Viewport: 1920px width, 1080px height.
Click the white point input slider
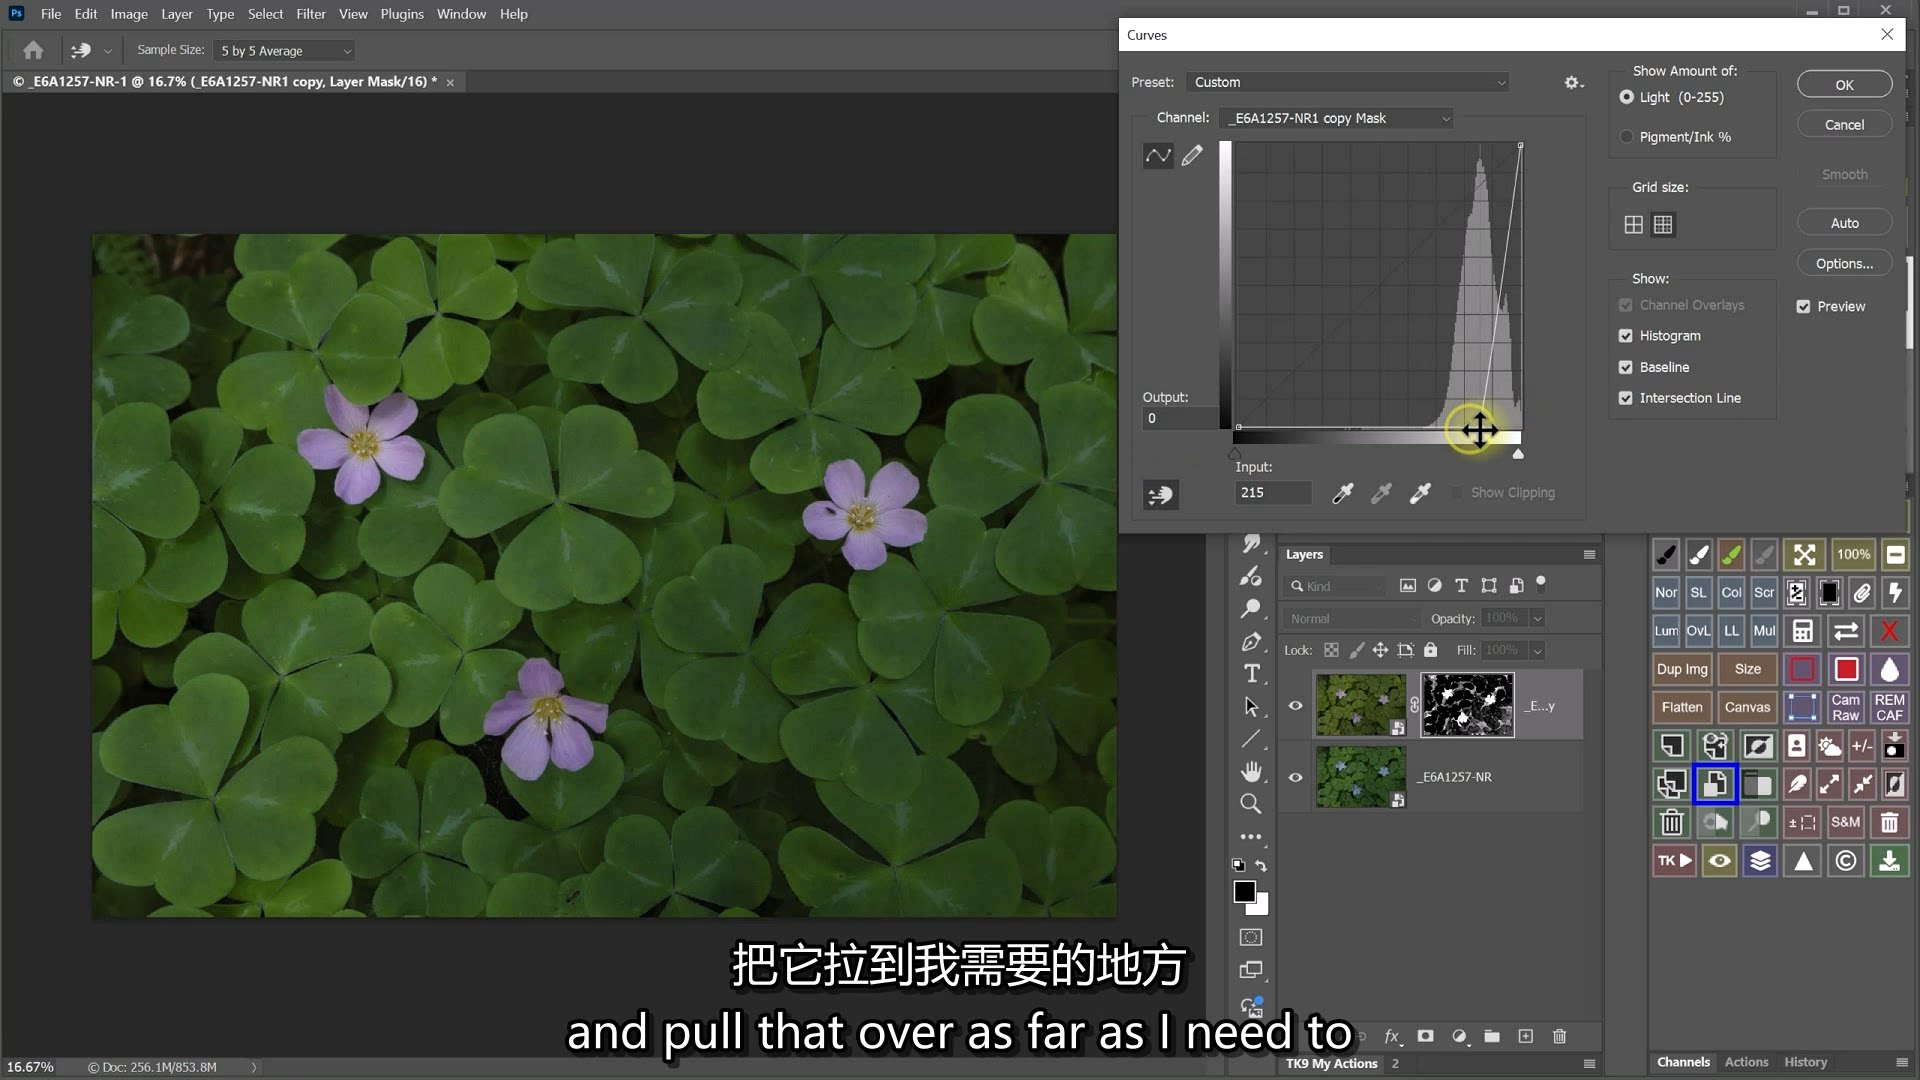pos(1518,455)
